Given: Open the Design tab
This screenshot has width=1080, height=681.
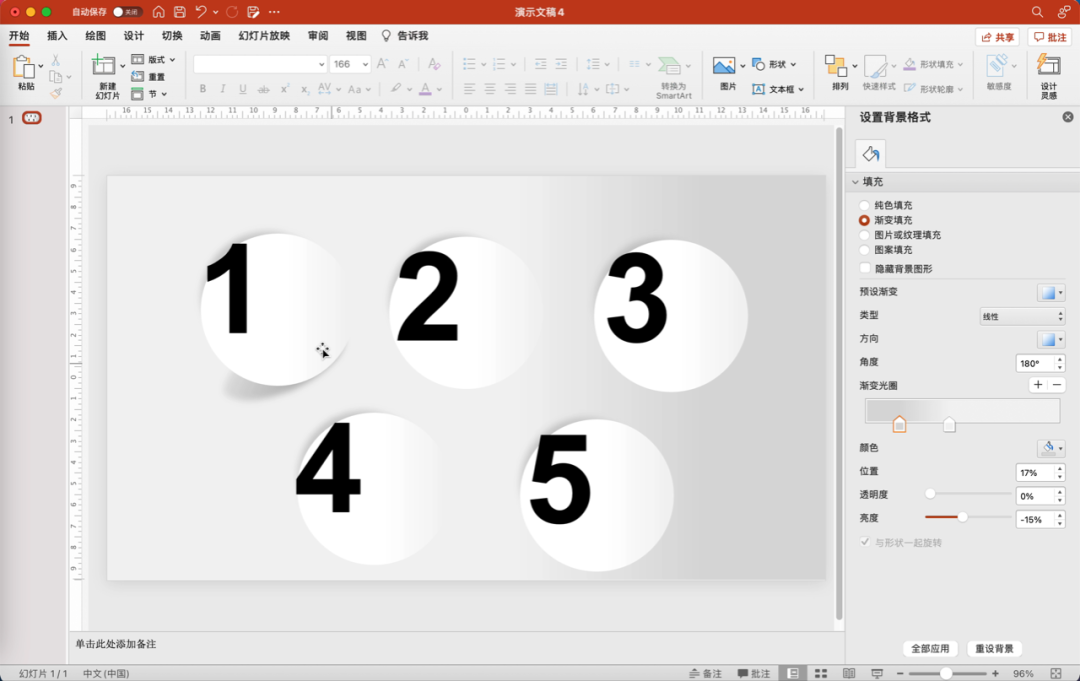Looking at the screenshot, I should (x=134, y=36).
